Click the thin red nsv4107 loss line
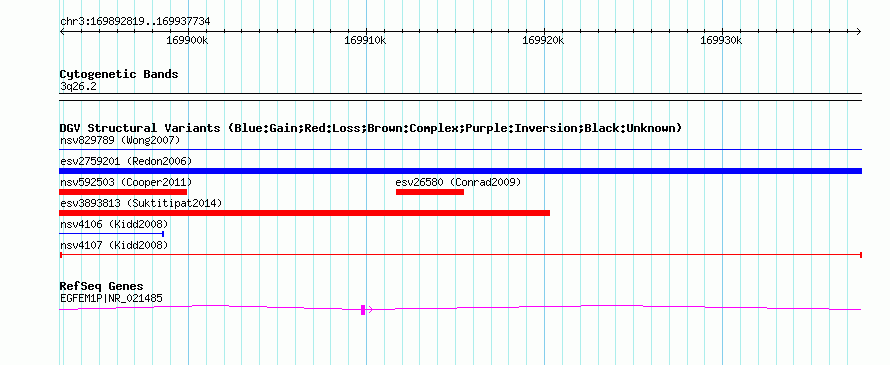 [460, 255]
